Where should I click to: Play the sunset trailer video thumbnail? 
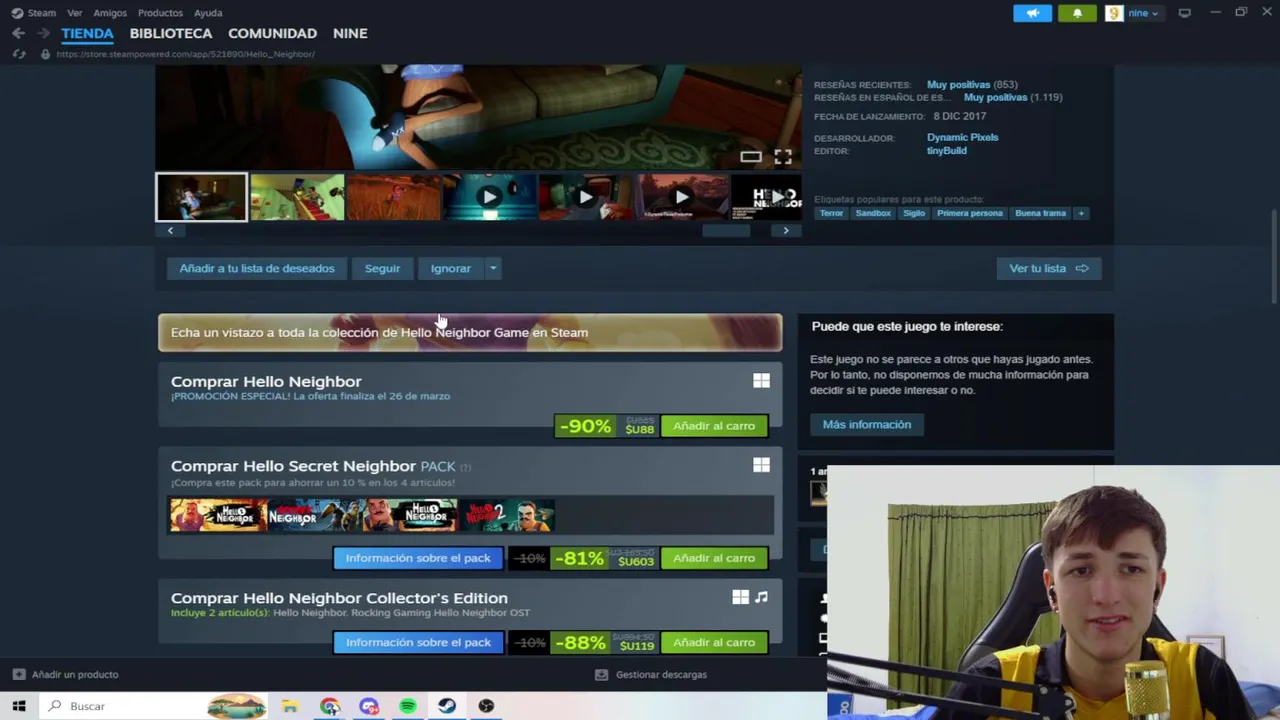tap(681, 197)
